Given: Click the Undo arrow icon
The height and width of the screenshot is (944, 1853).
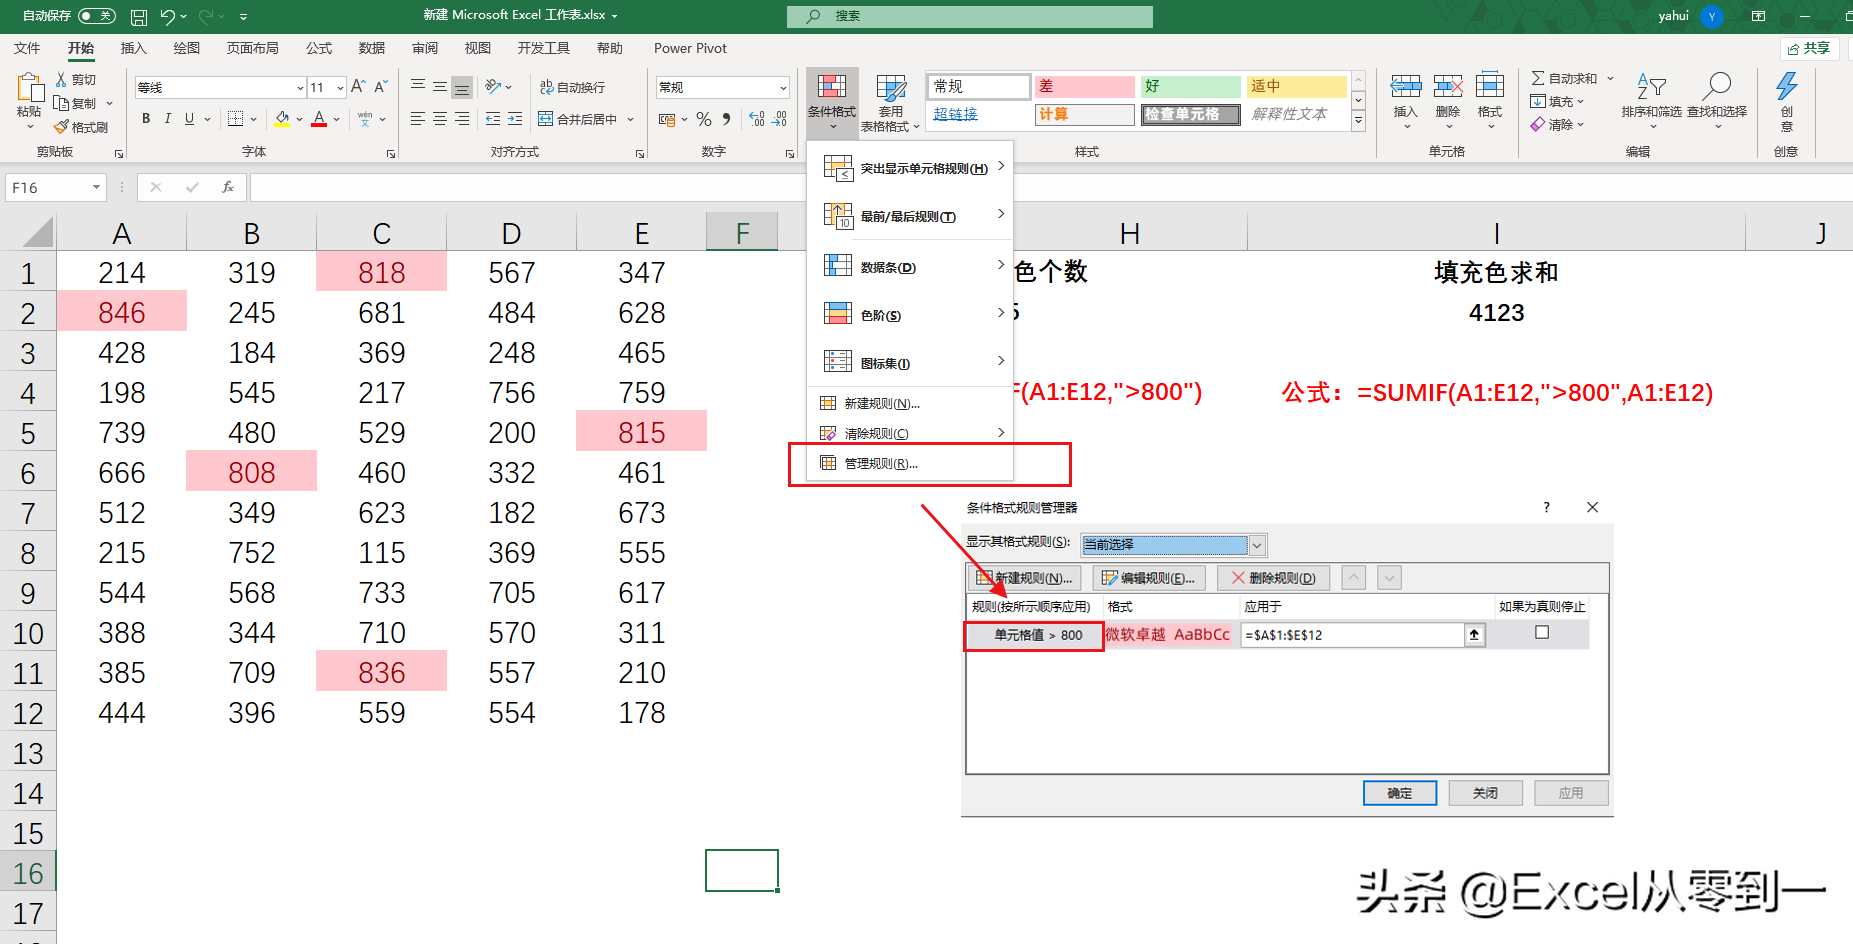Looking at the screenshot, I should (x=167, y=16).
